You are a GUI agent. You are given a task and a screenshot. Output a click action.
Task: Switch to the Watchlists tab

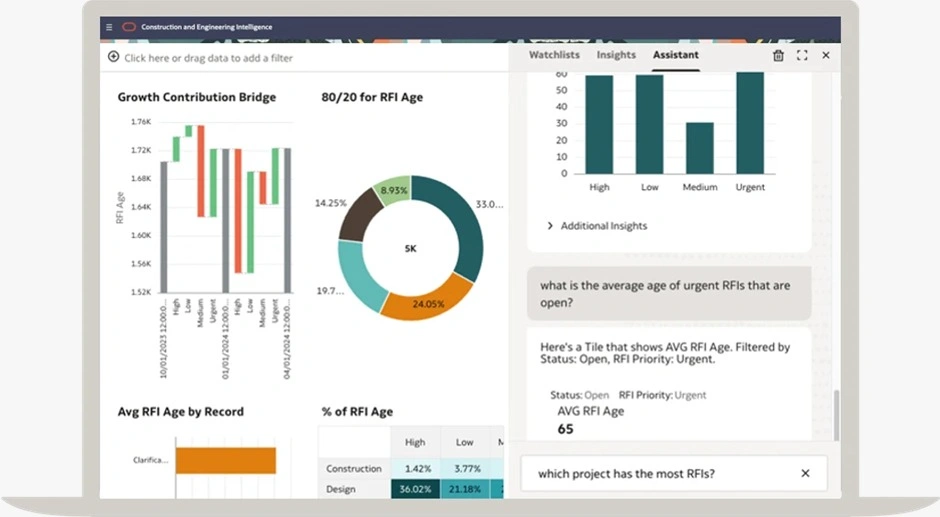(x=554, y=55)
